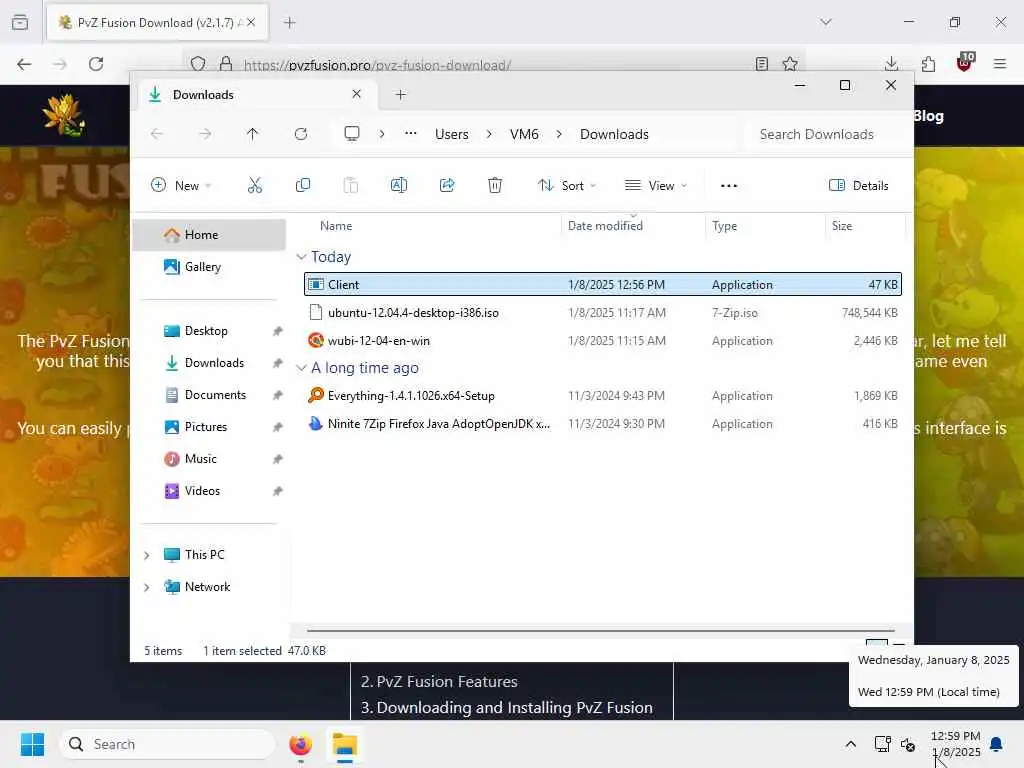Open Firefox hamburger application menu
The width and height of the screenshot is (1024, 768).
(x=1000, y=64)
